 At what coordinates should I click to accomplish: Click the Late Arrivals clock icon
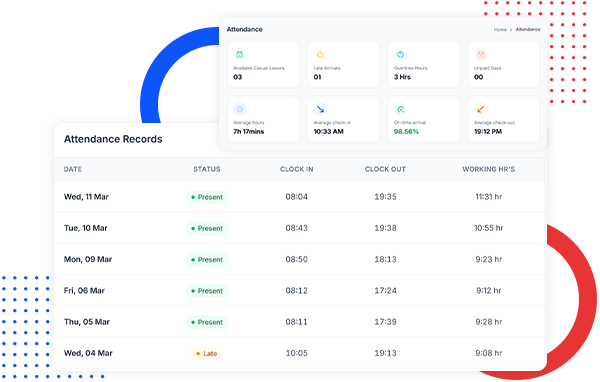(320, 55)
